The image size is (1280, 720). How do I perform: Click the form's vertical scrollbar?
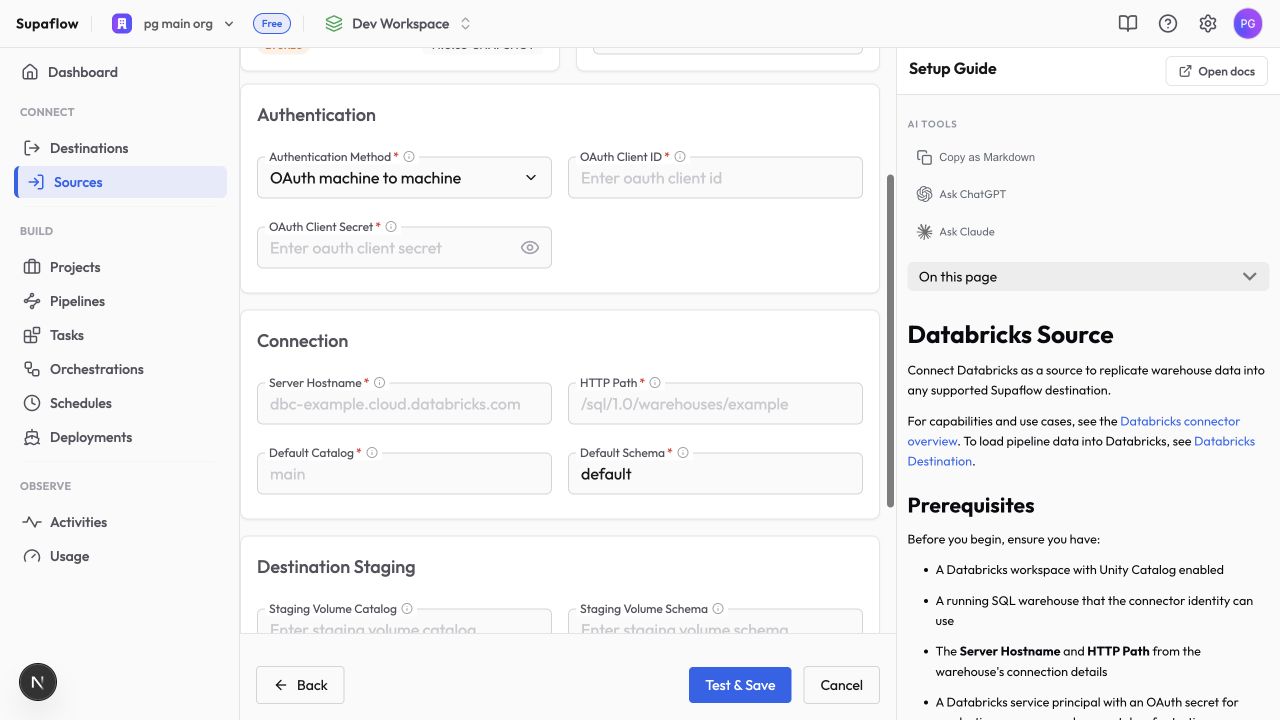(x=889, y=341)
